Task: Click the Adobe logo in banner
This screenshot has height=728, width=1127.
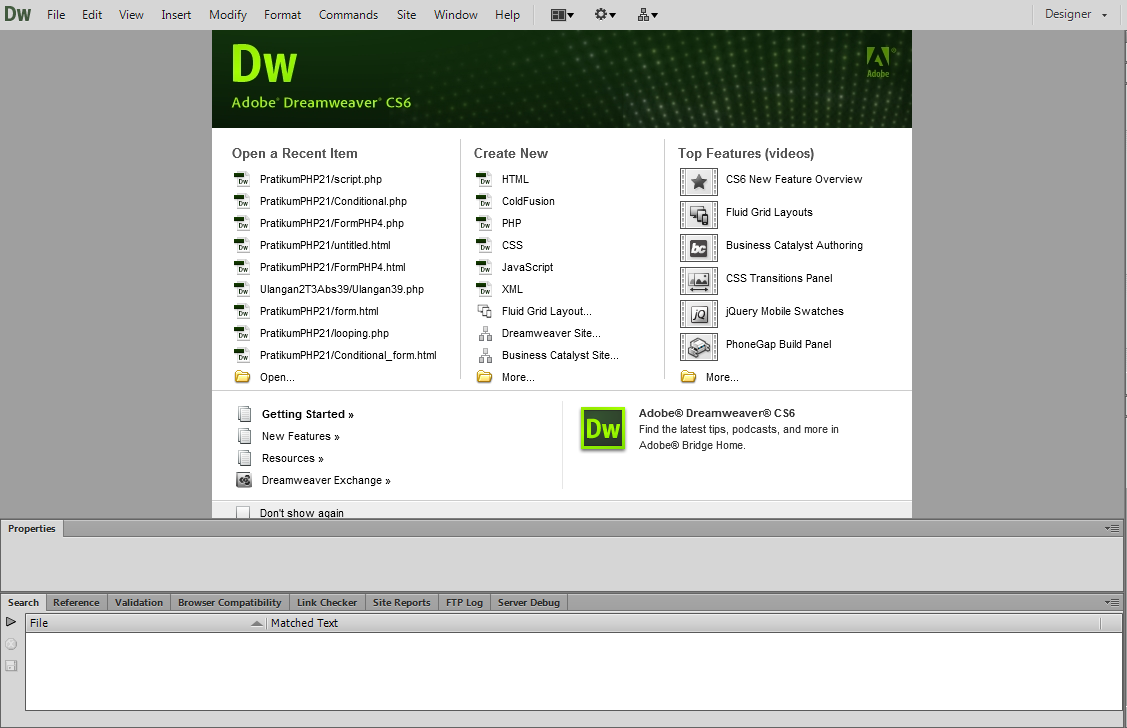Action: [878, 62]
